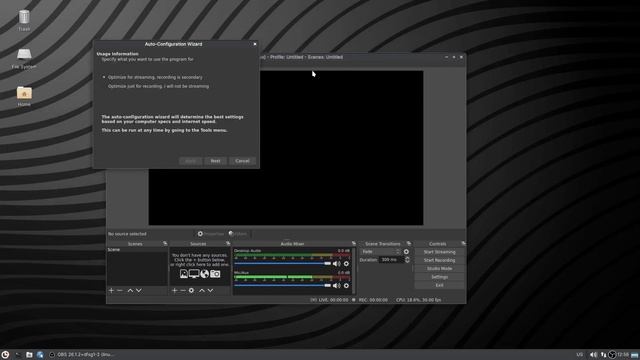Click the Exit button in Controls
This screenshot has width=640, height=360.
coord(439,285)
